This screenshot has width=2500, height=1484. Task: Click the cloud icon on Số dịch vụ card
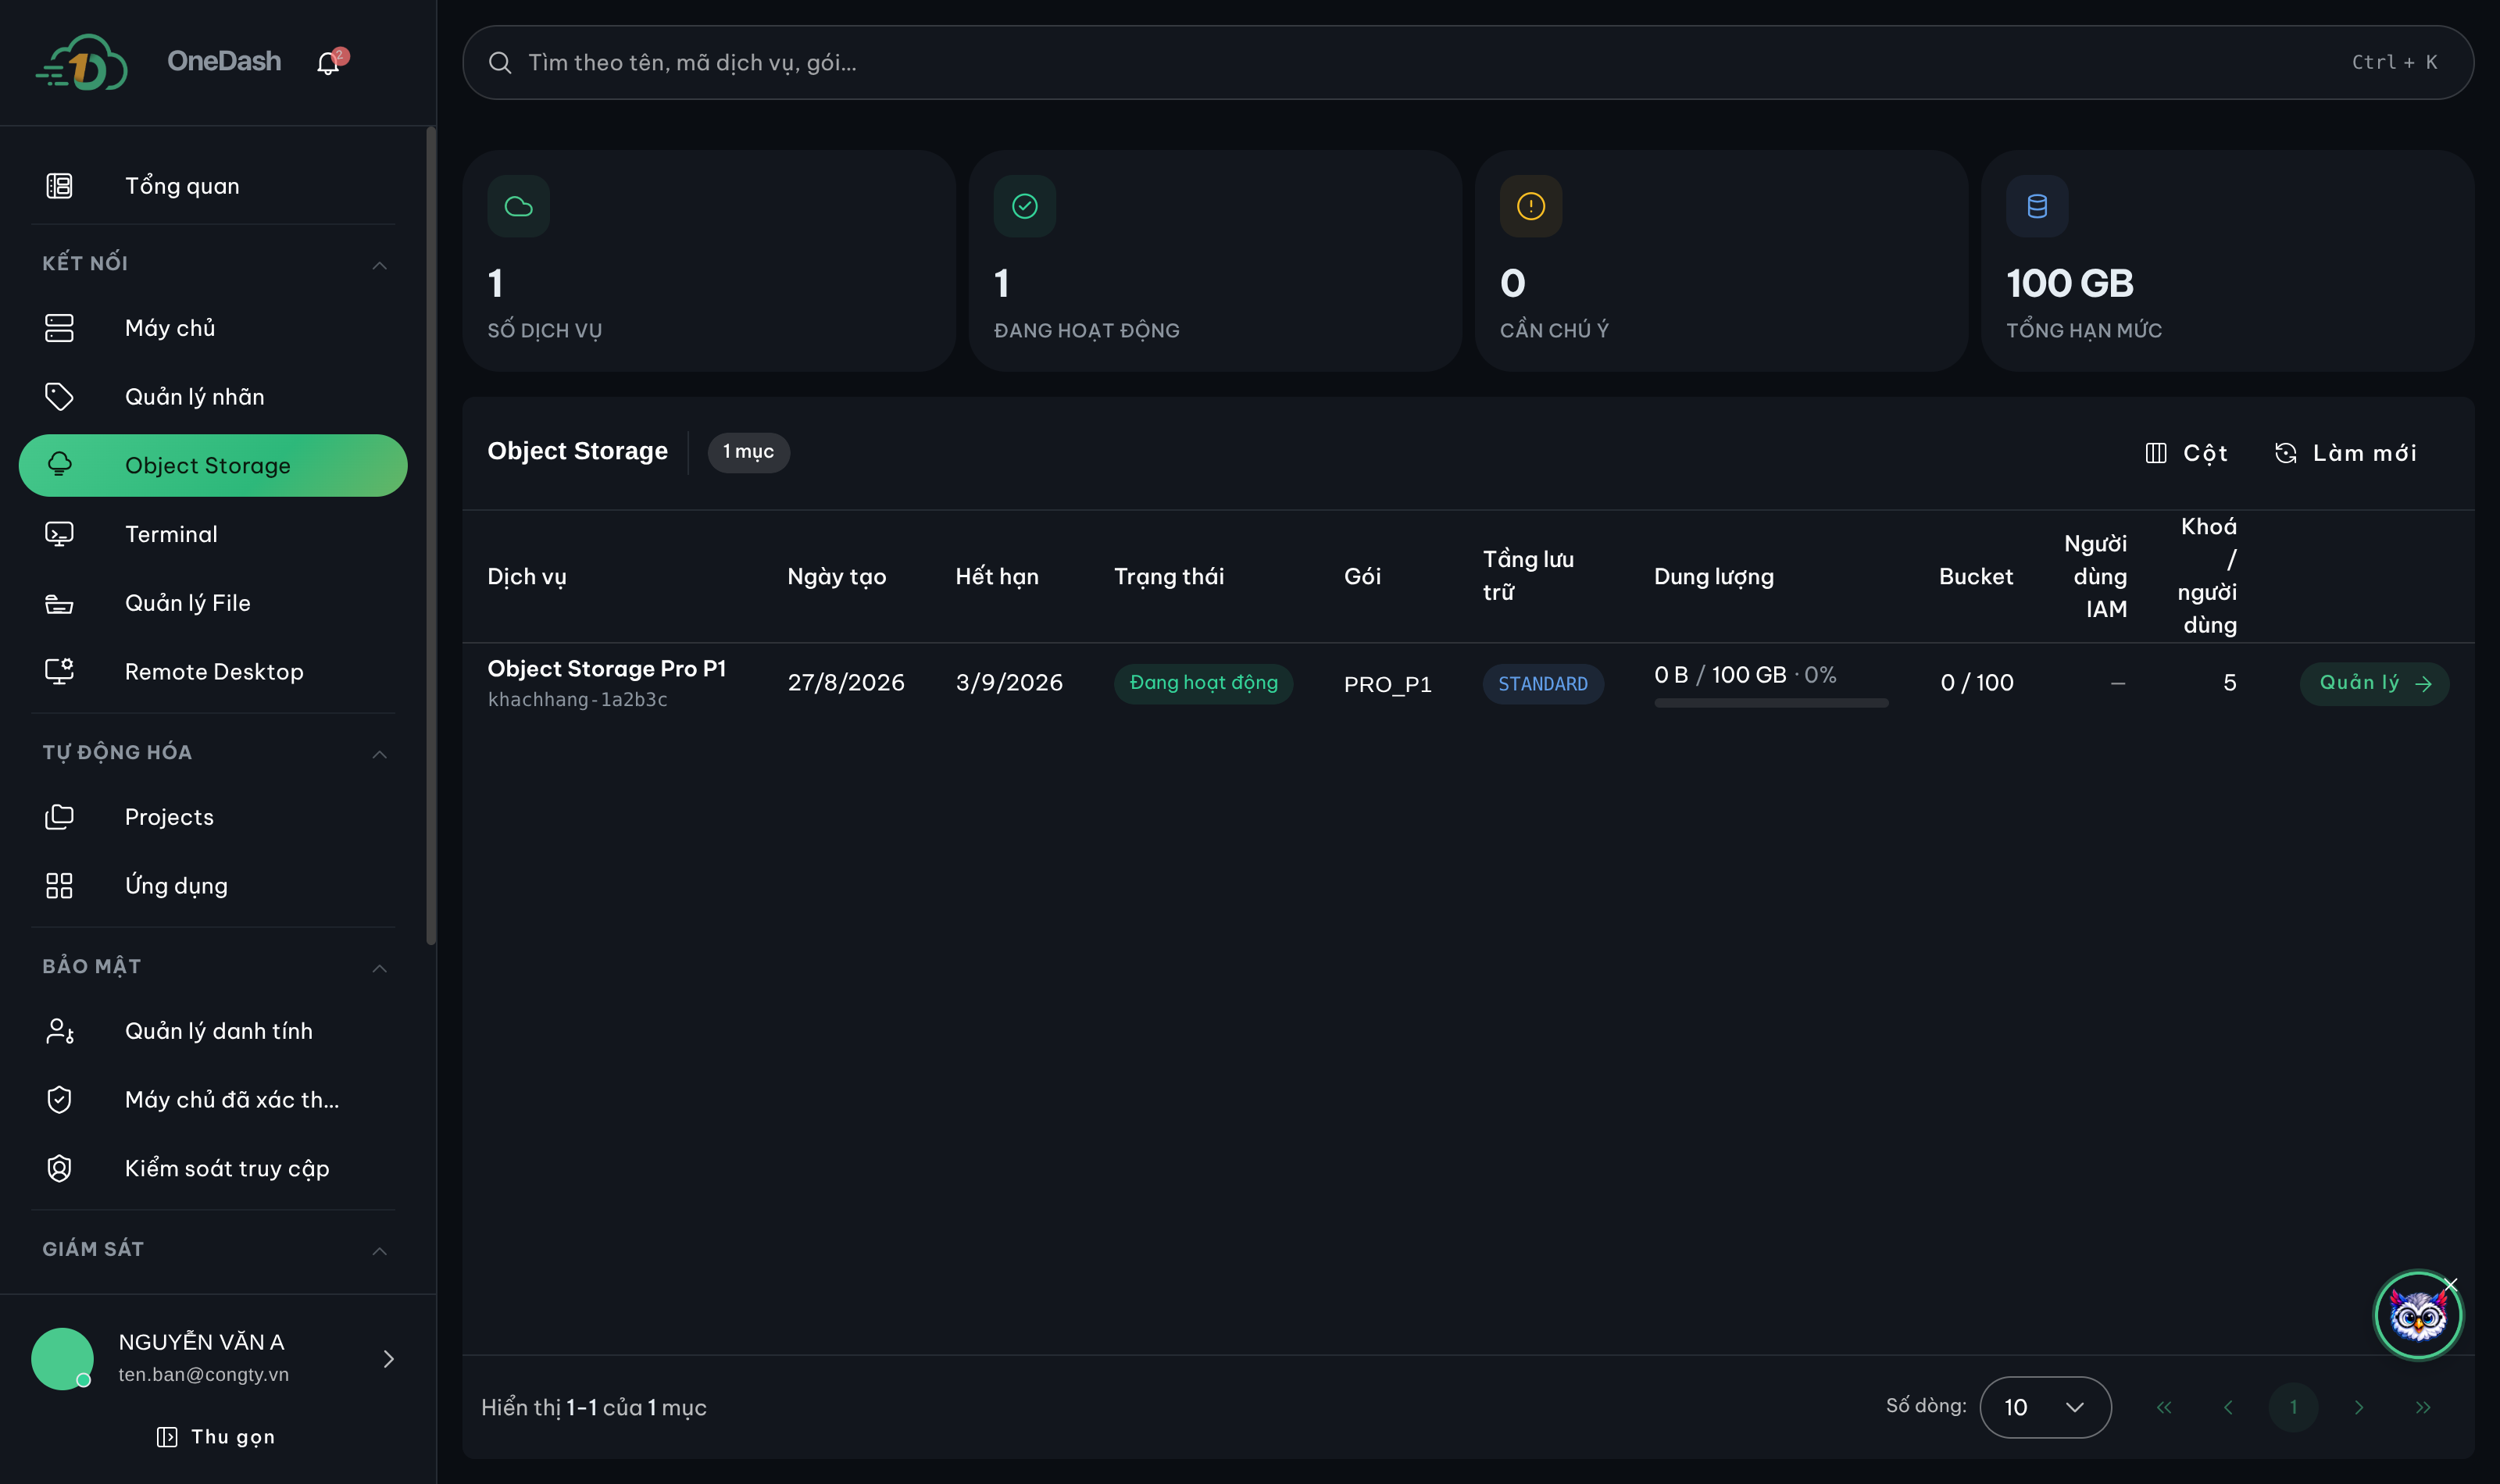pyautogui.click(x=518, y=206)
